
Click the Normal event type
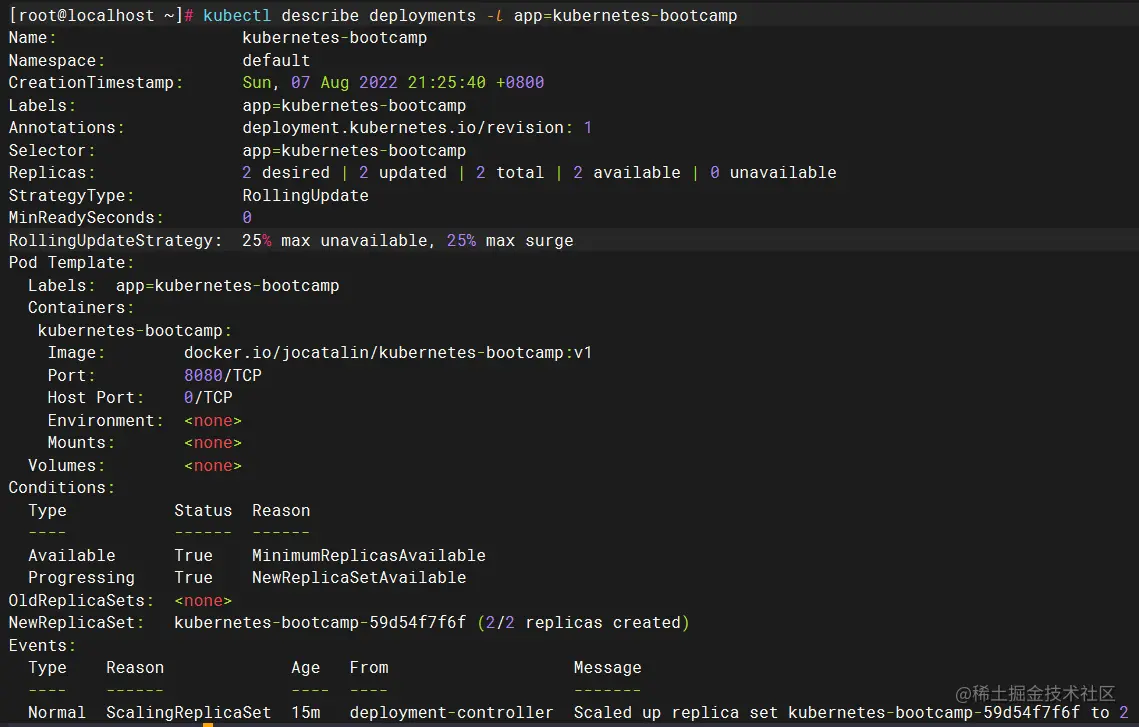pos(57,713)
